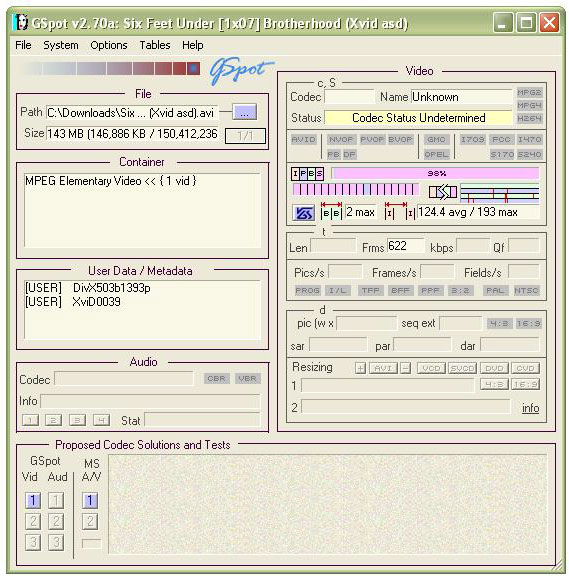
Task: Click the gradient analysis progress bar
Action: point(110,69)
